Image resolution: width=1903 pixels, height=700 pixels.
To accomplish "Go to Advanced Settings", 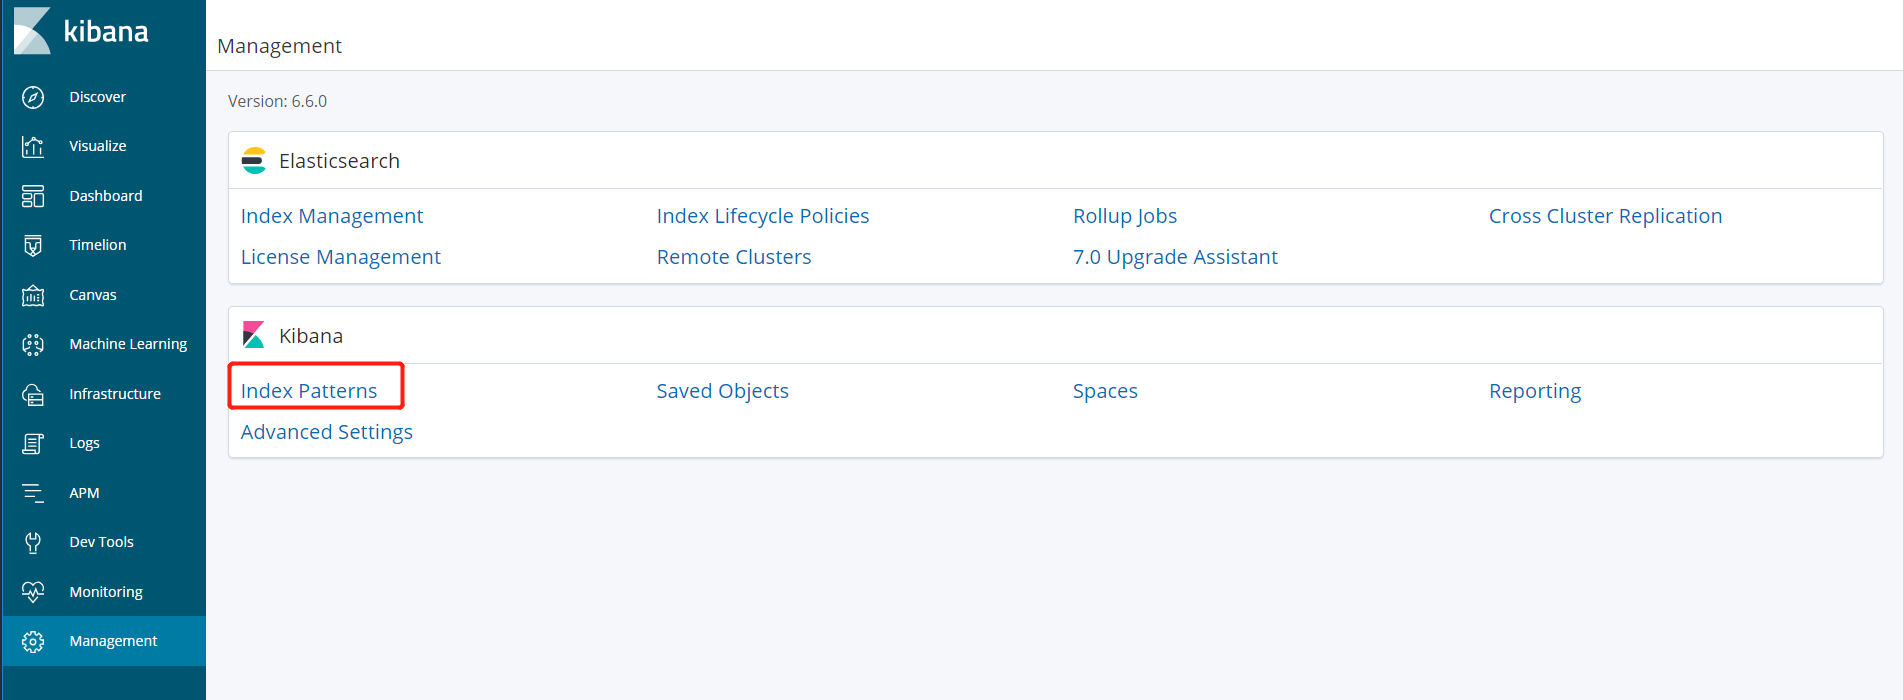I will pos(327,432).
